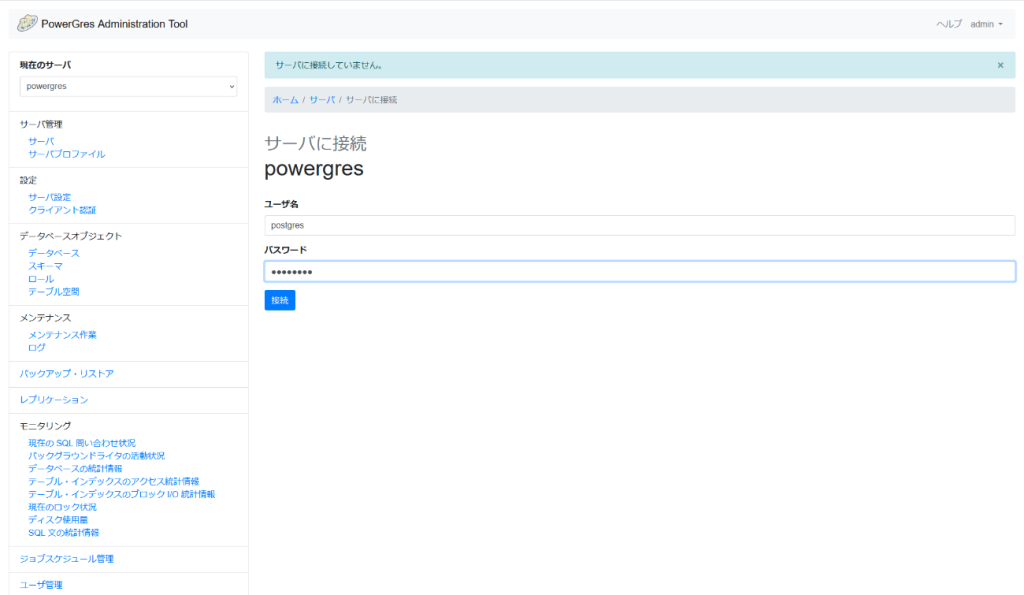
Task: Click the PowerGres Administration Tool title
Action: tap(114, 24)
